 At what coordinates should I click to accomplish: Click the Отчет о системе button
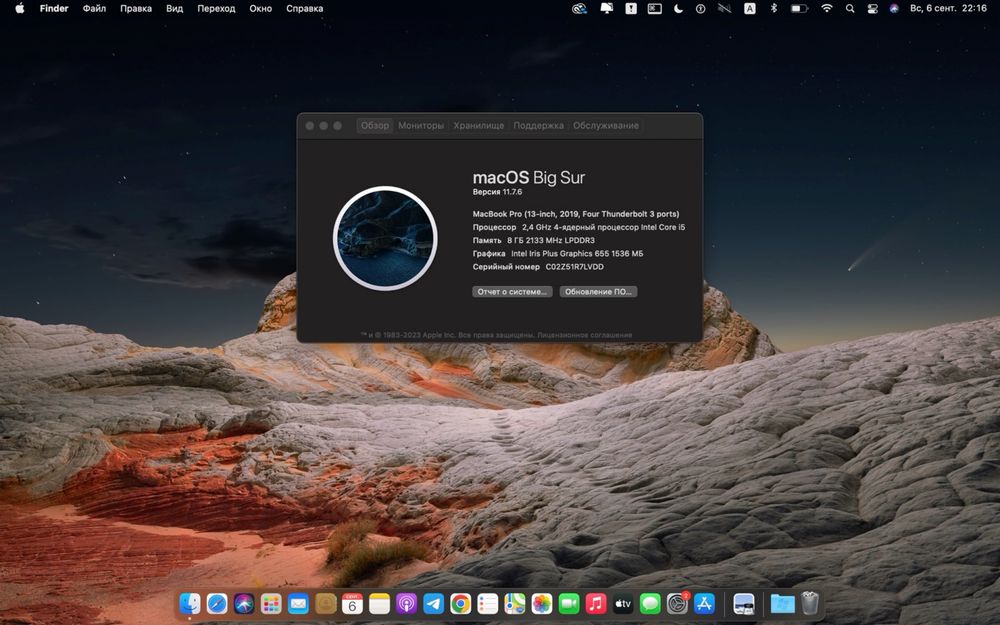coord(512,291)
